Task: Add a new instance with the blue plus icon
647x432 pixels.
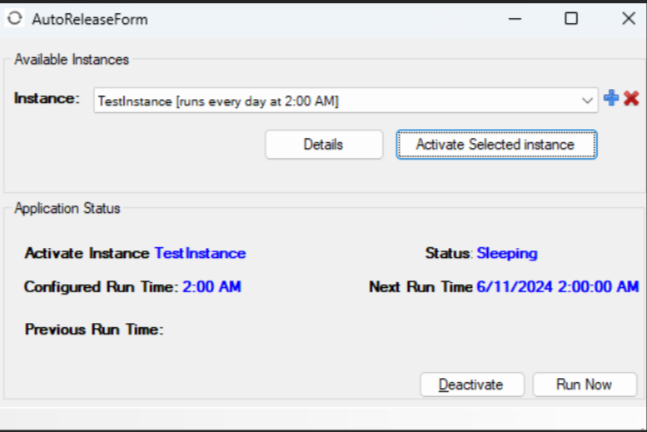Action: (611, 98)
